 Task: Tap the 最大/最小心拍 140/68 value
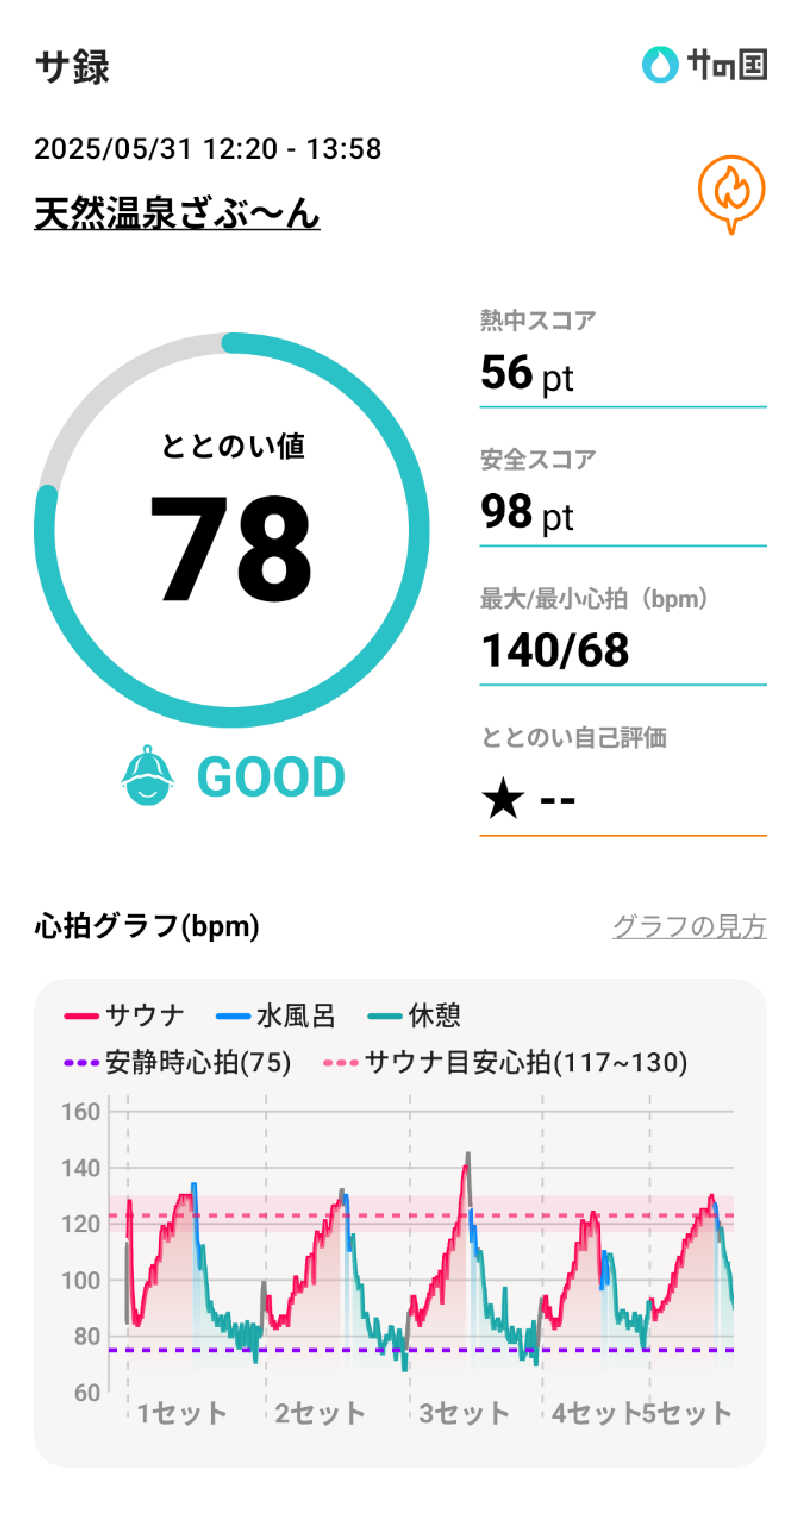[556, 651]
